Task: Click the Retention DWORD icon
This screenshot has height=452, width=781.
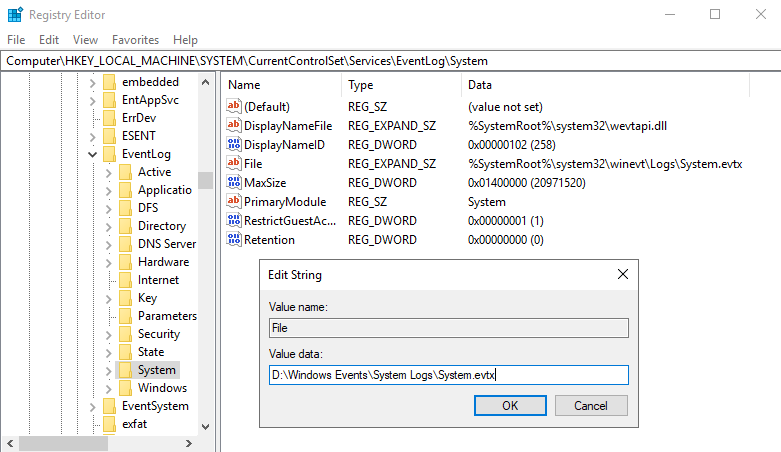Action: click(x=234, y=239)
